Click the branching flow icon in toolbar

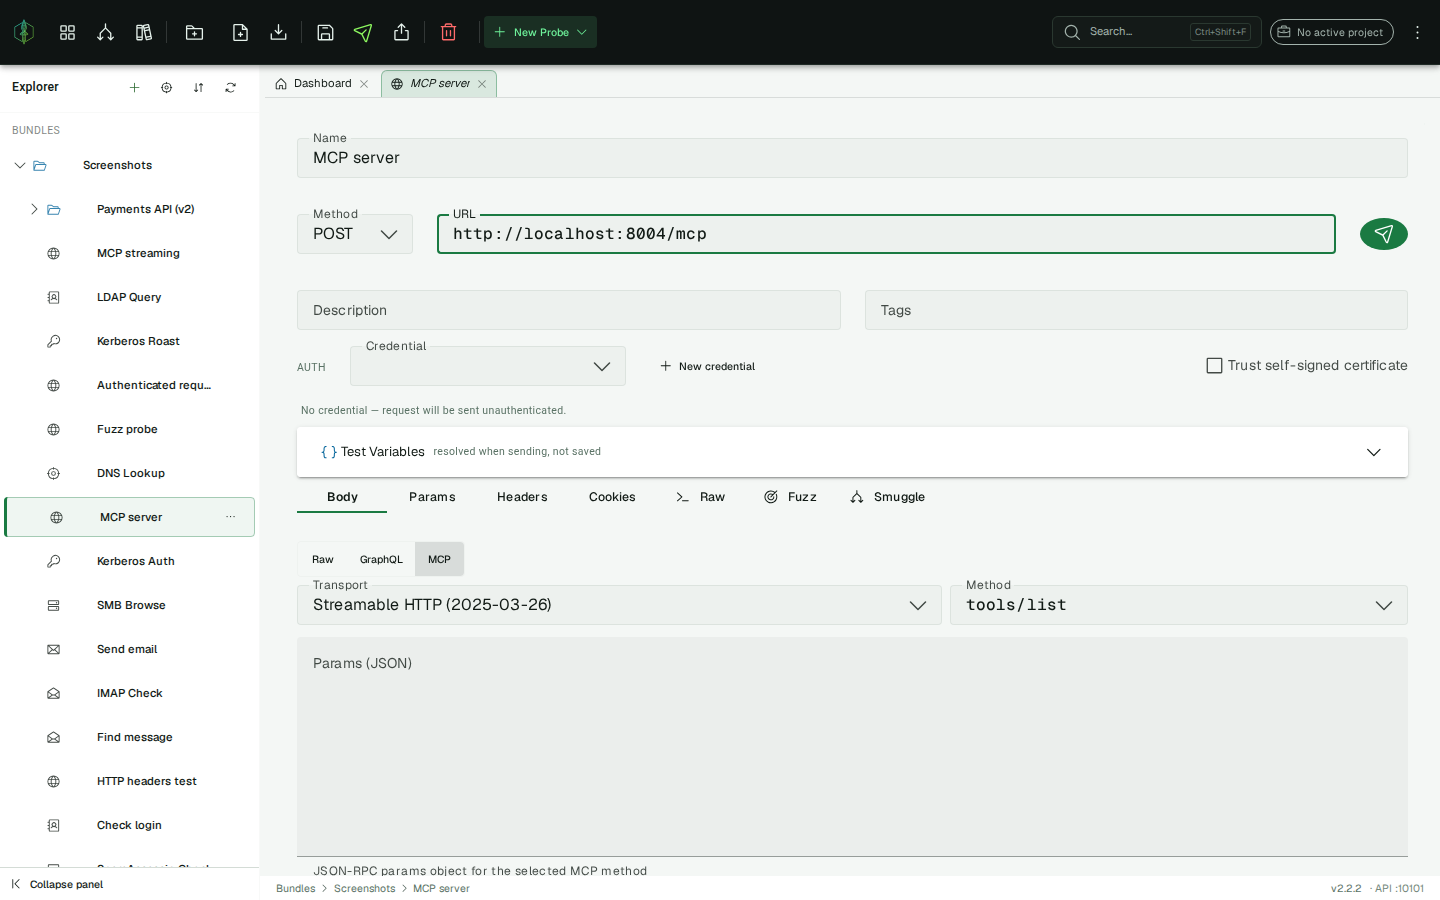[105, 32]
